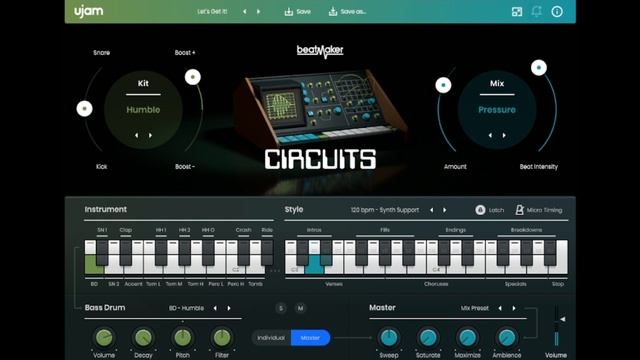Click the Master Ambience knob
The image size is (640, 360).
coord(507,338)
